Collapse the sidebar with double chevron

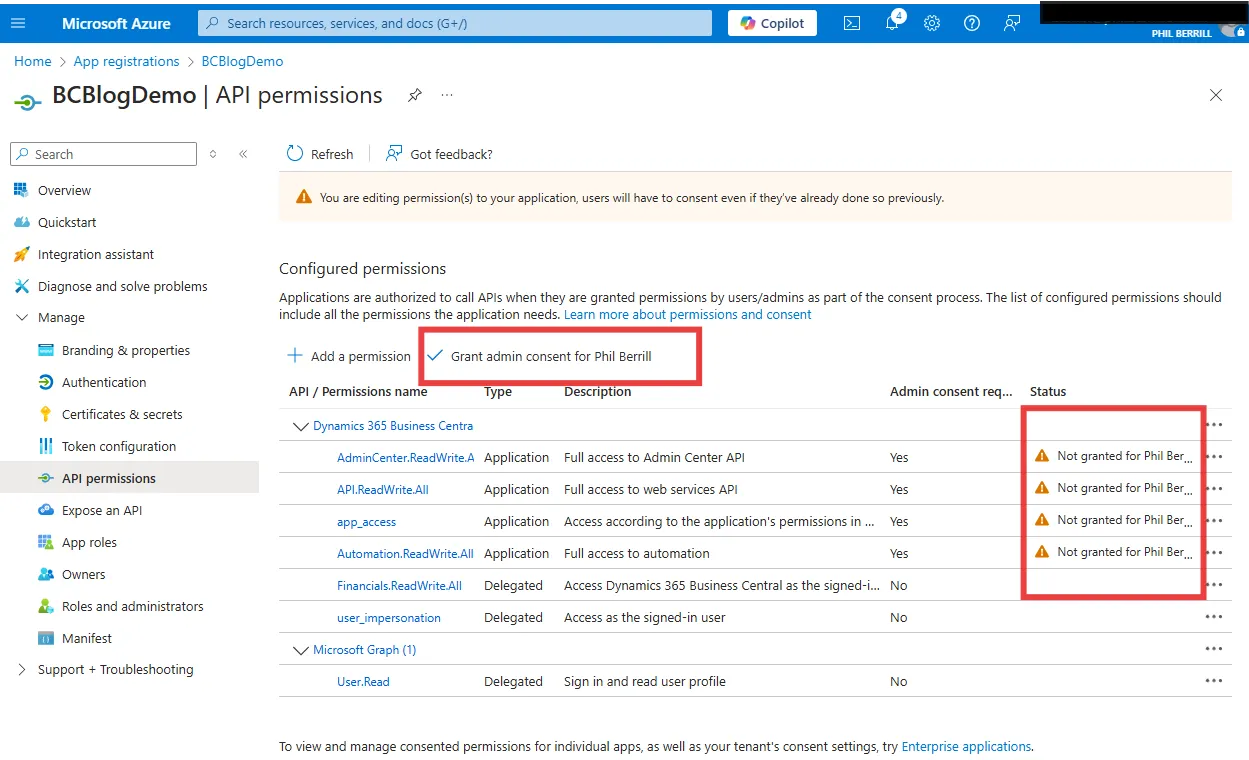(x=243, y=154)
